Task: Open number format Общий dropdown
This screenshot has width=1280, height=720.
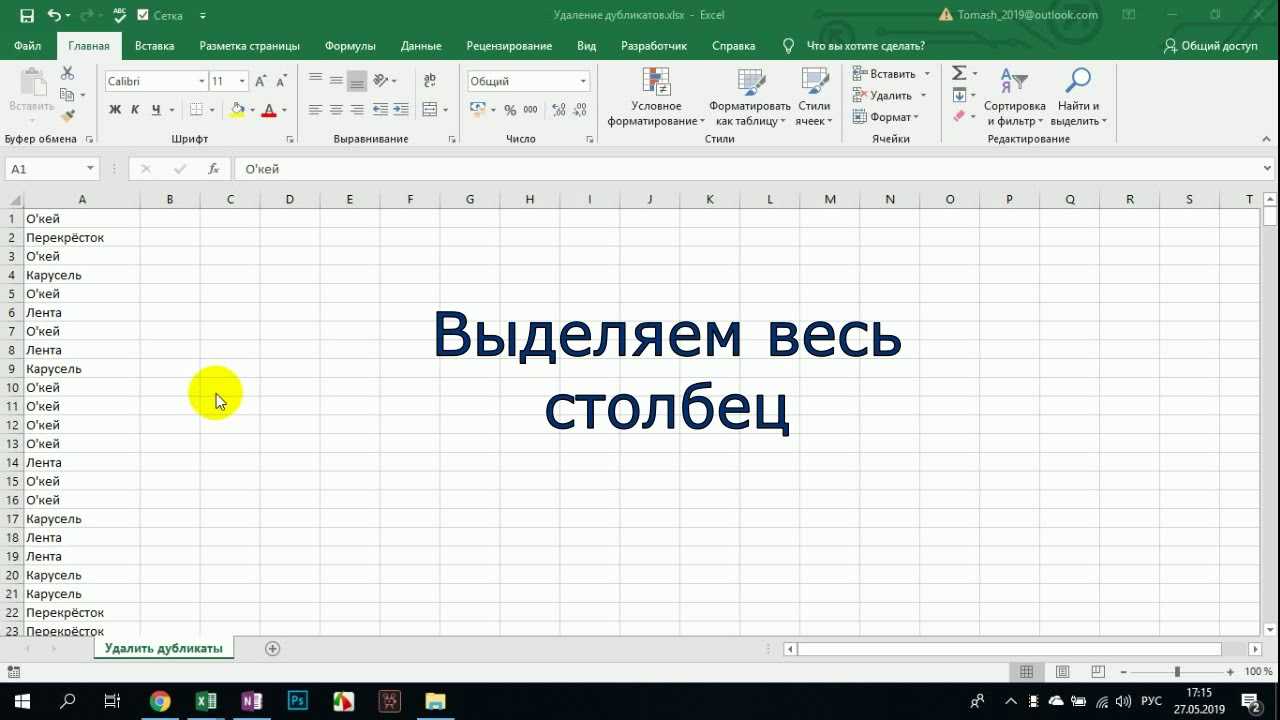Action: 583,81
